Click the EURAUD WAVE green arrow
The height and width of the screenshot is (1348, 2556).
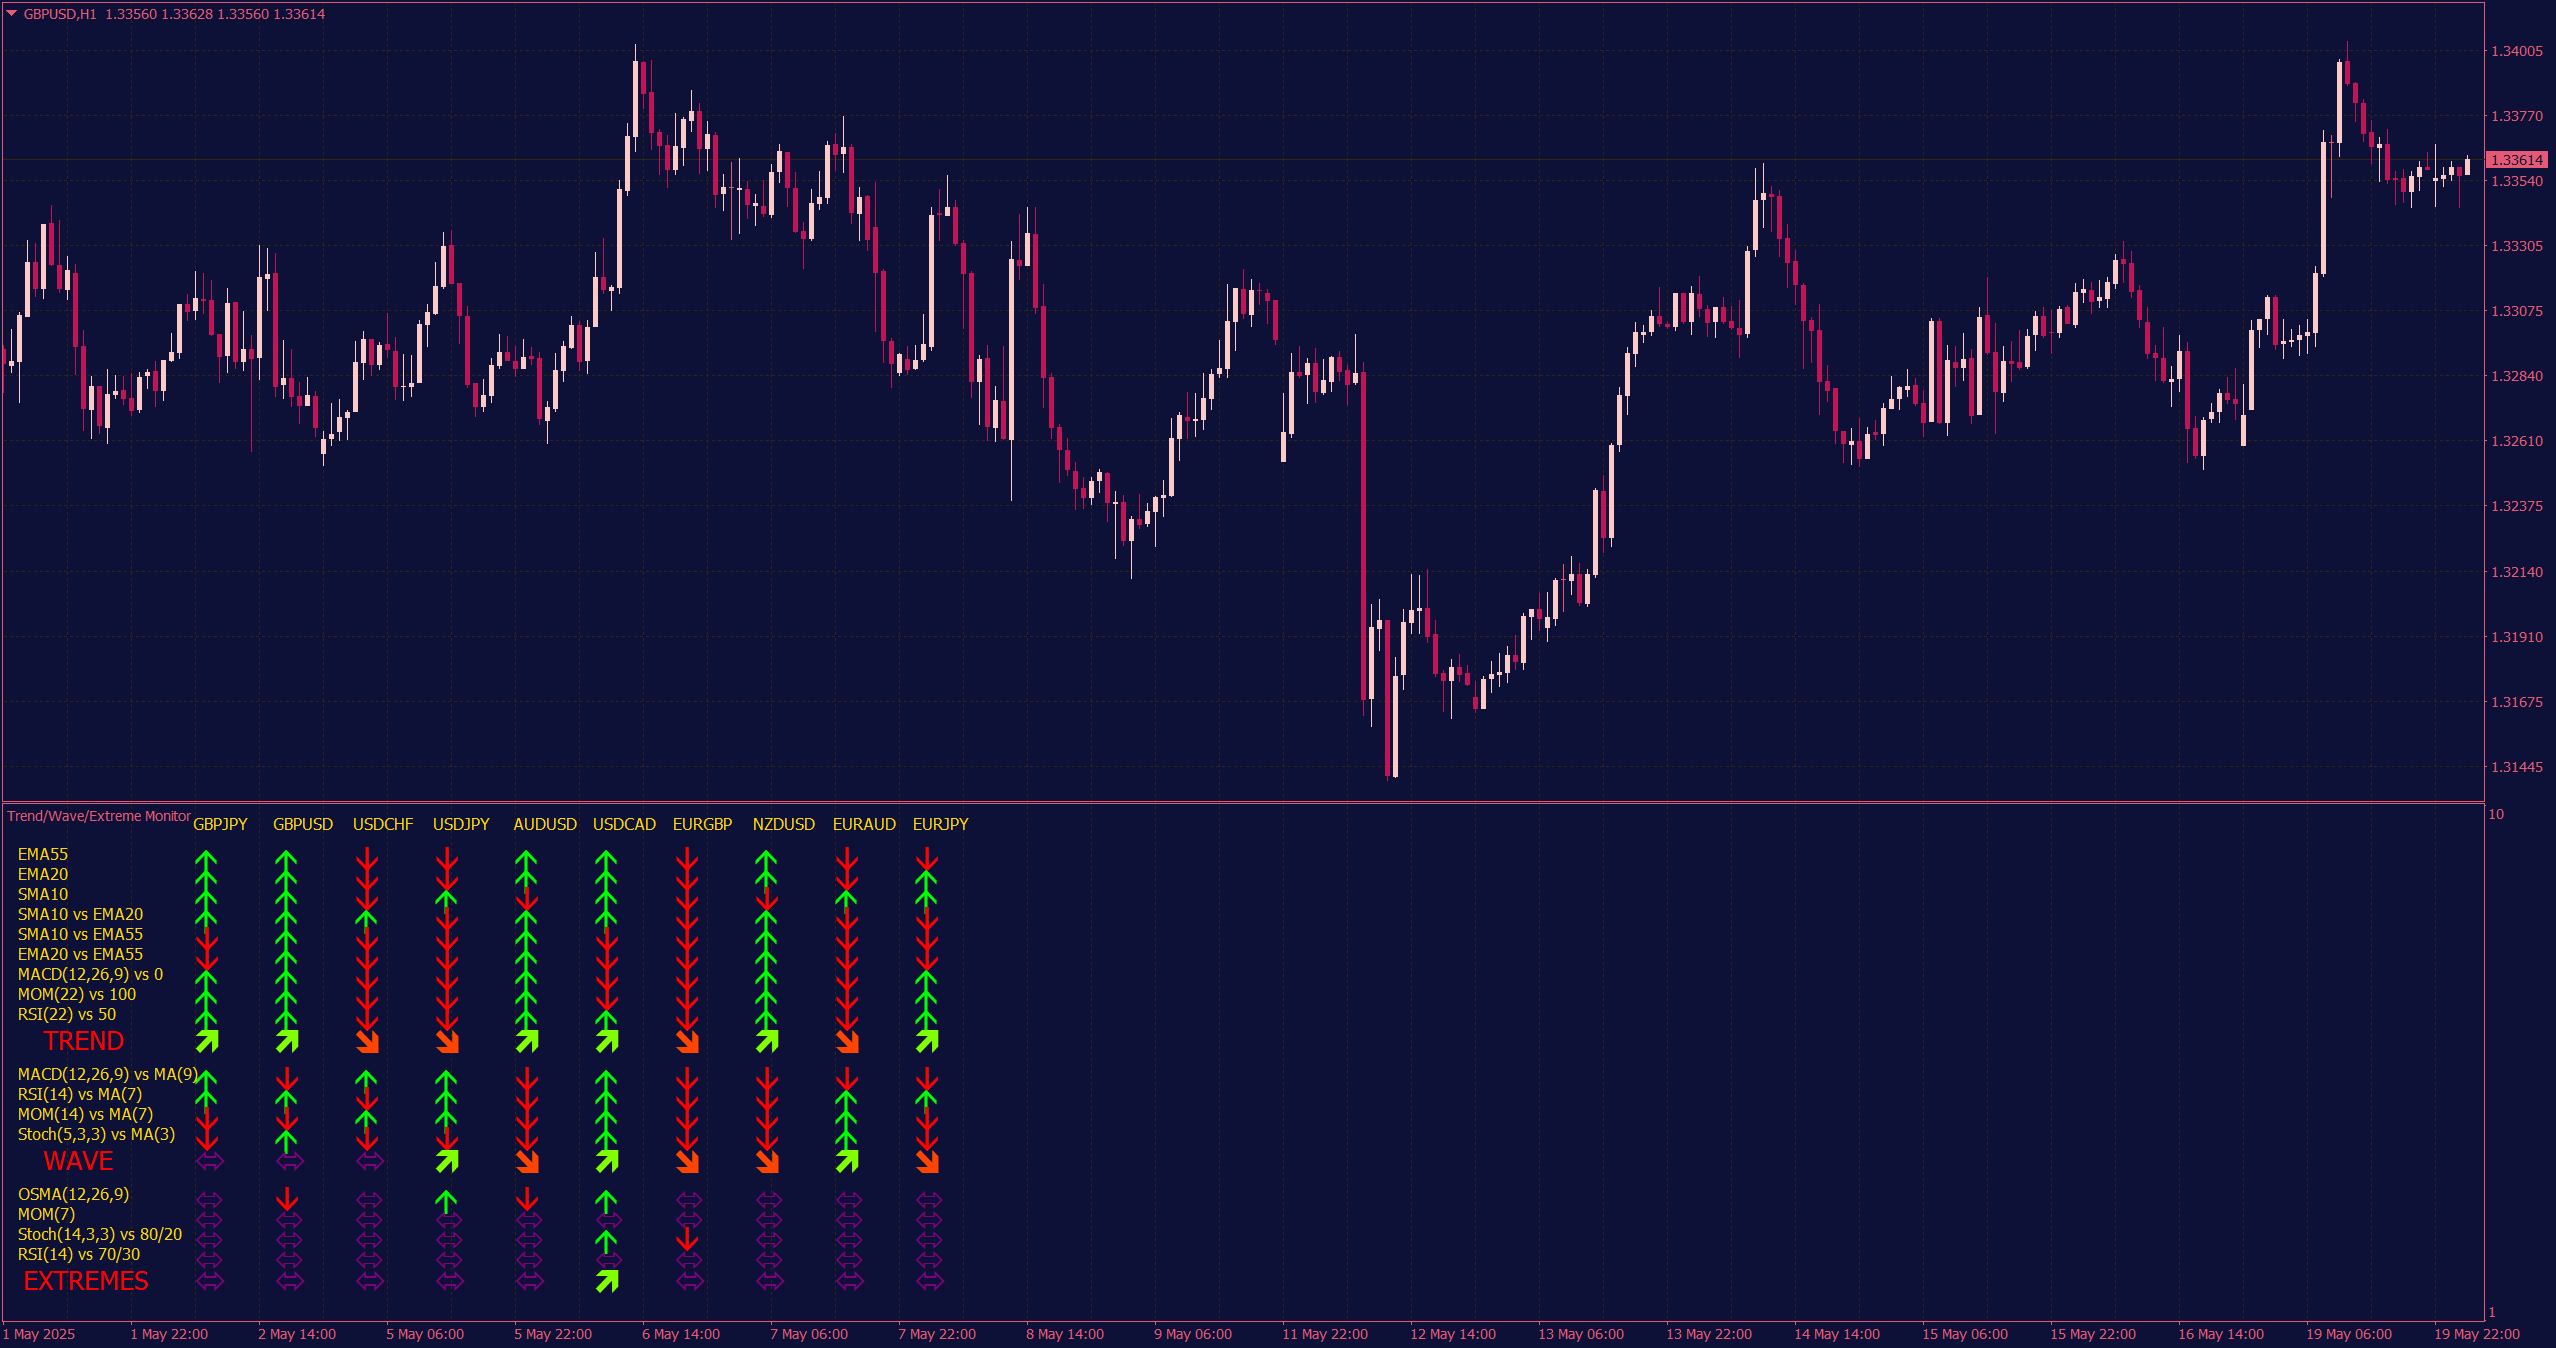[x=847, y=1161]
